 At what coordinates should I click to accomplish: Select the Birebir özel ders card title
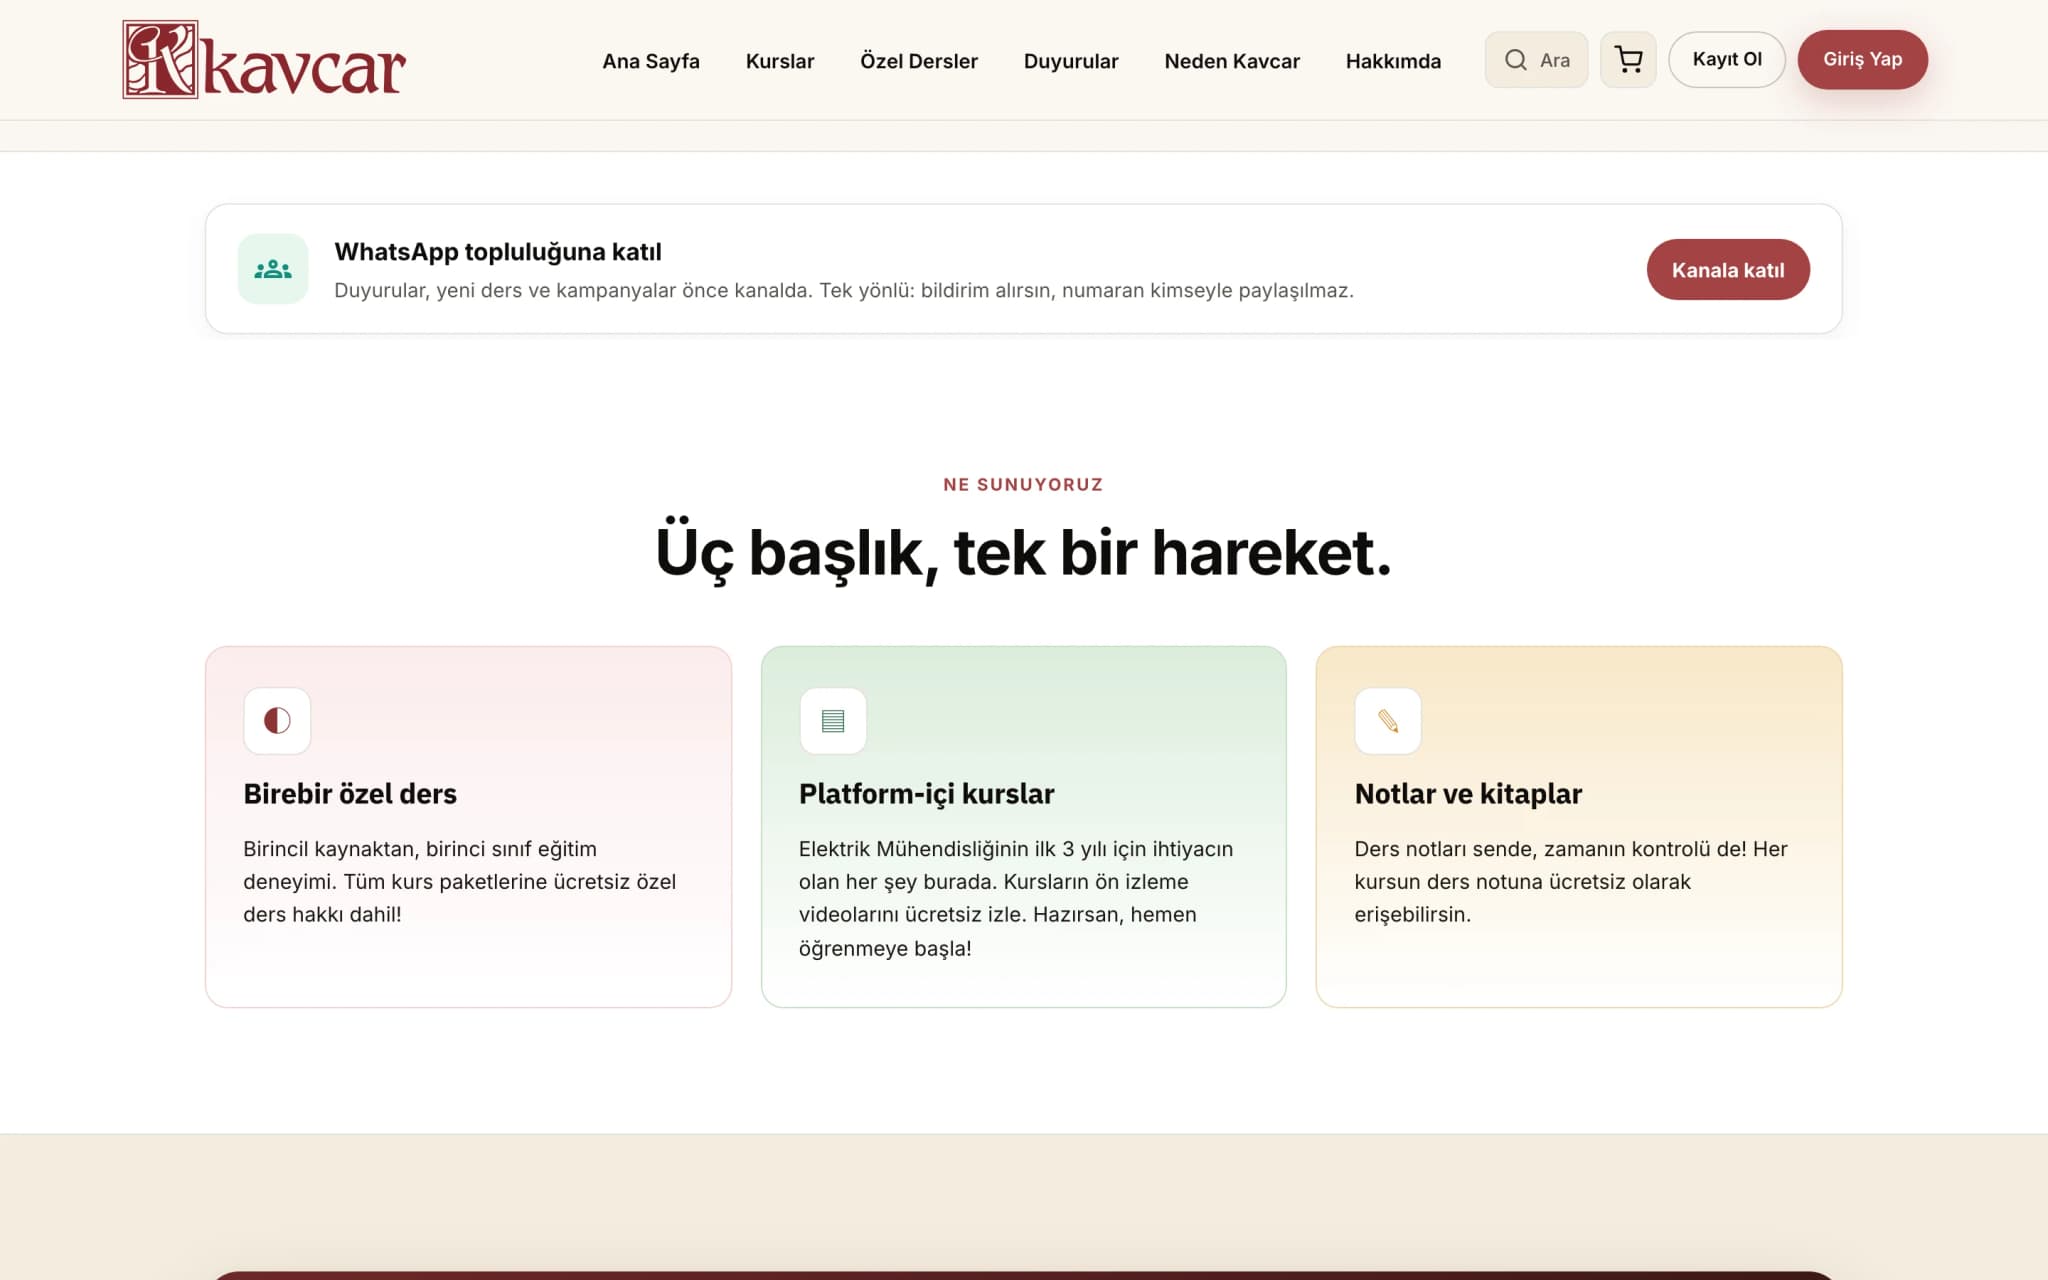tap(350, 794)
